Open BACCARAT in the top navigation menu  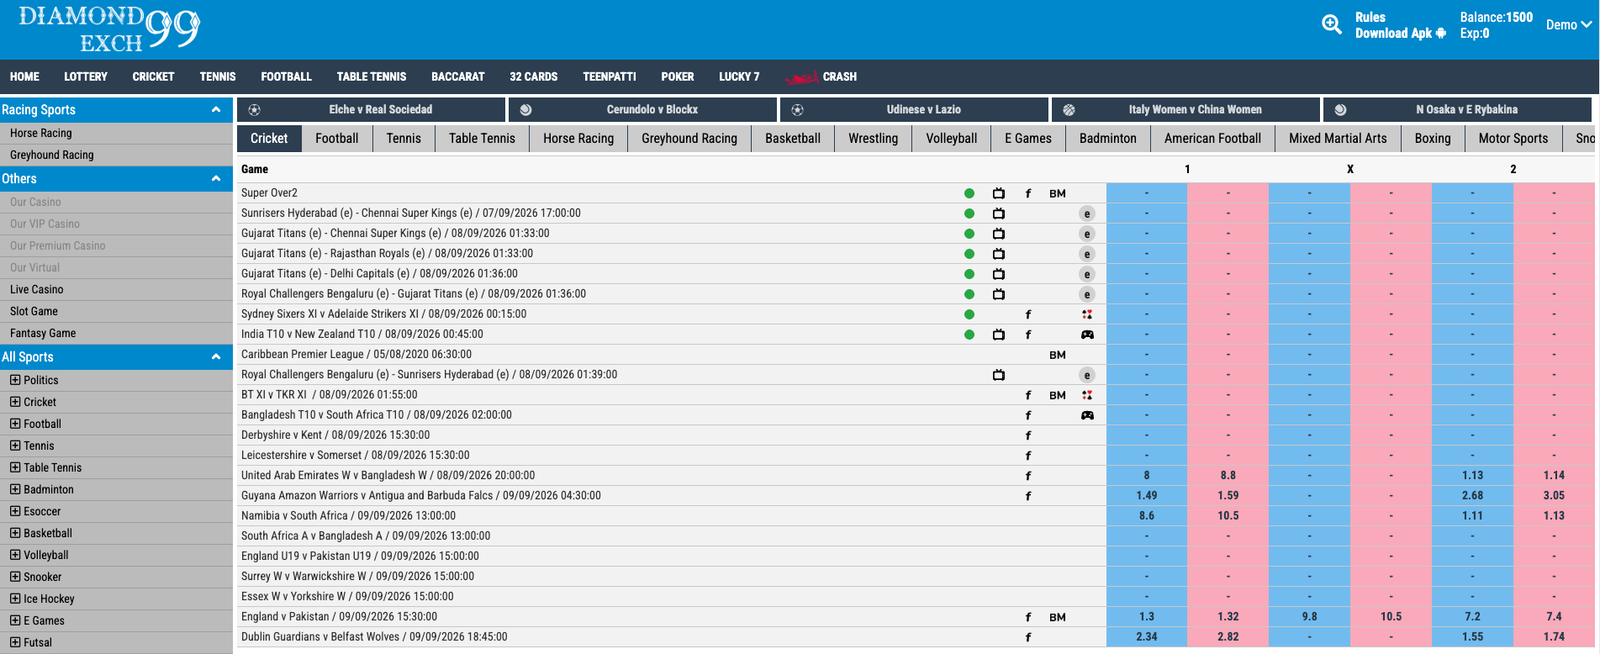point(458,77)
